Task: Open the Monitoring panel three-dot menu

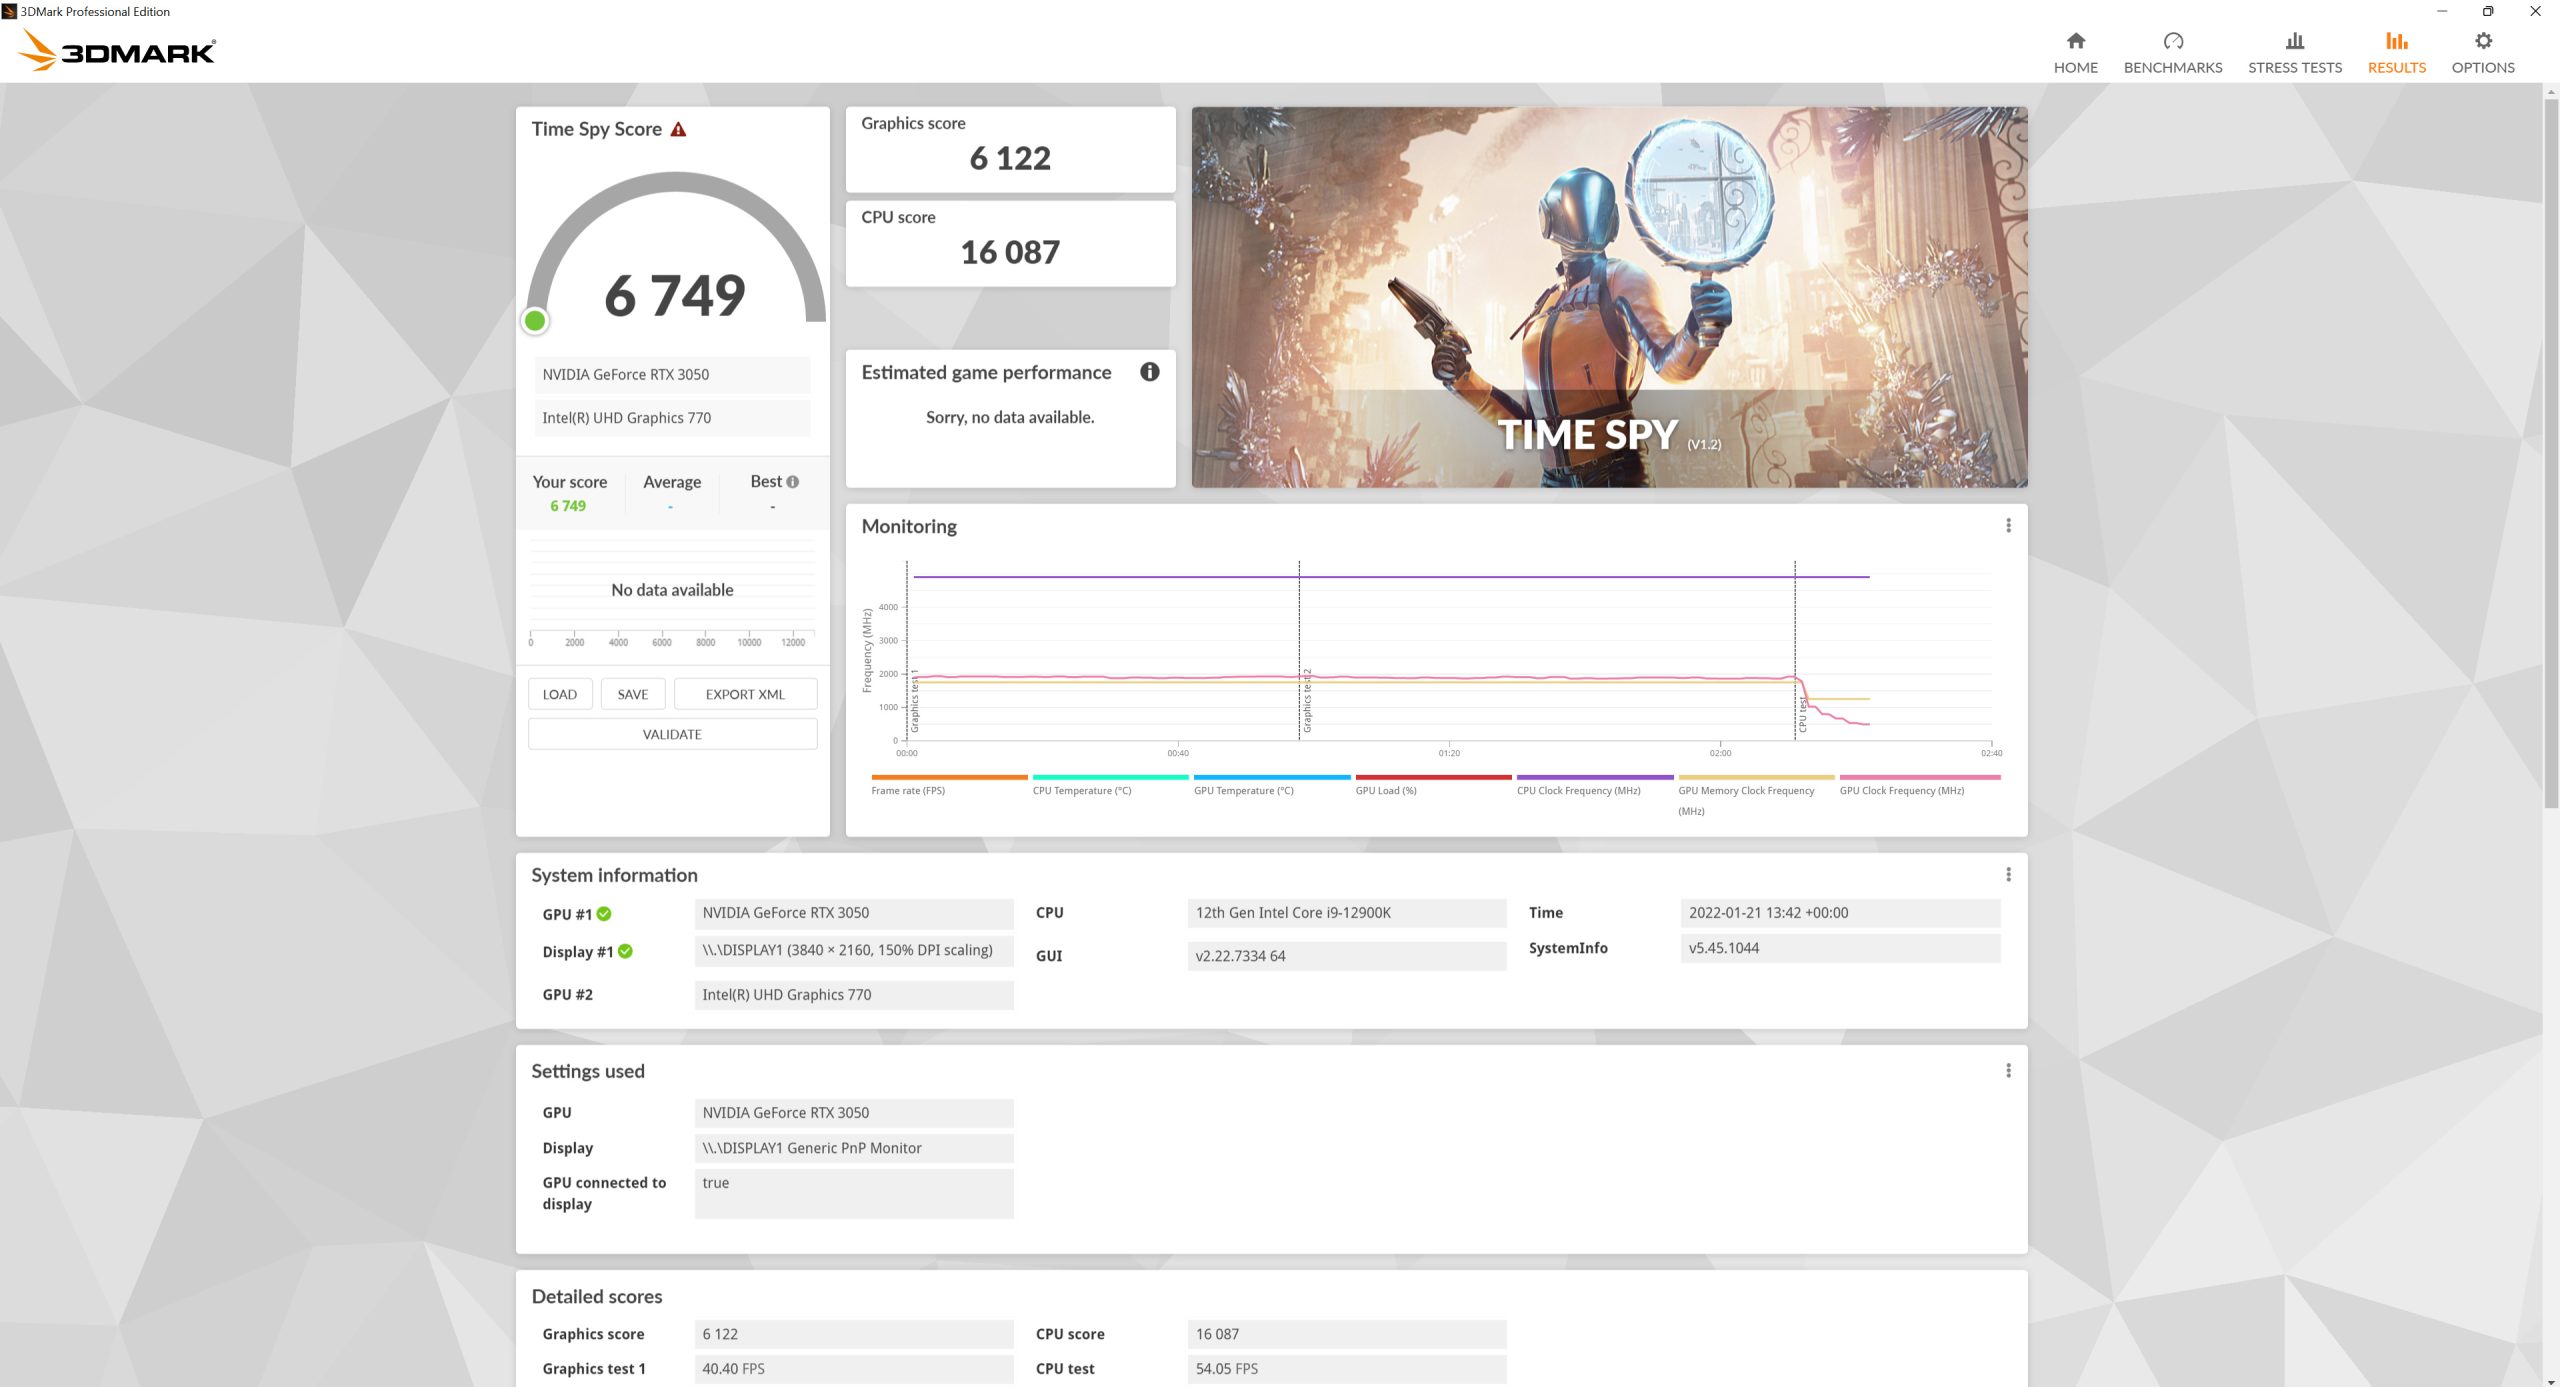Action: 2008,526
